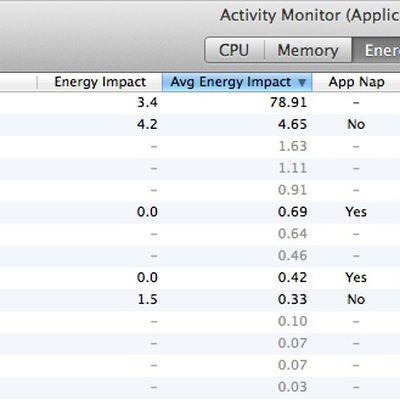Click App Nap No in the 4.65 row

pyautogui.click(x=356, y=124)
